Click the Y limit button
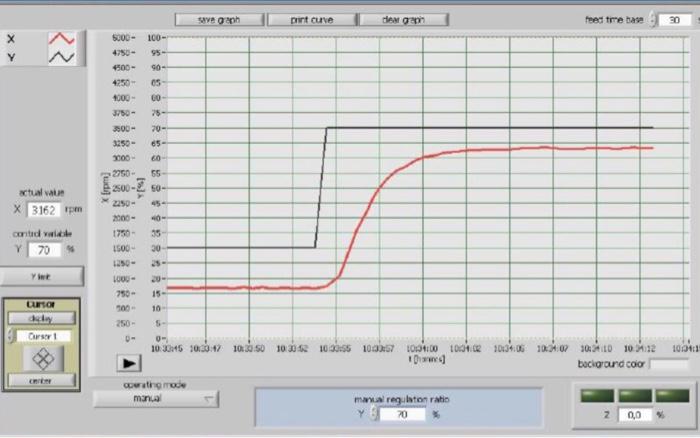This screenshot has width=700, height=438. [x=42, y=276]
